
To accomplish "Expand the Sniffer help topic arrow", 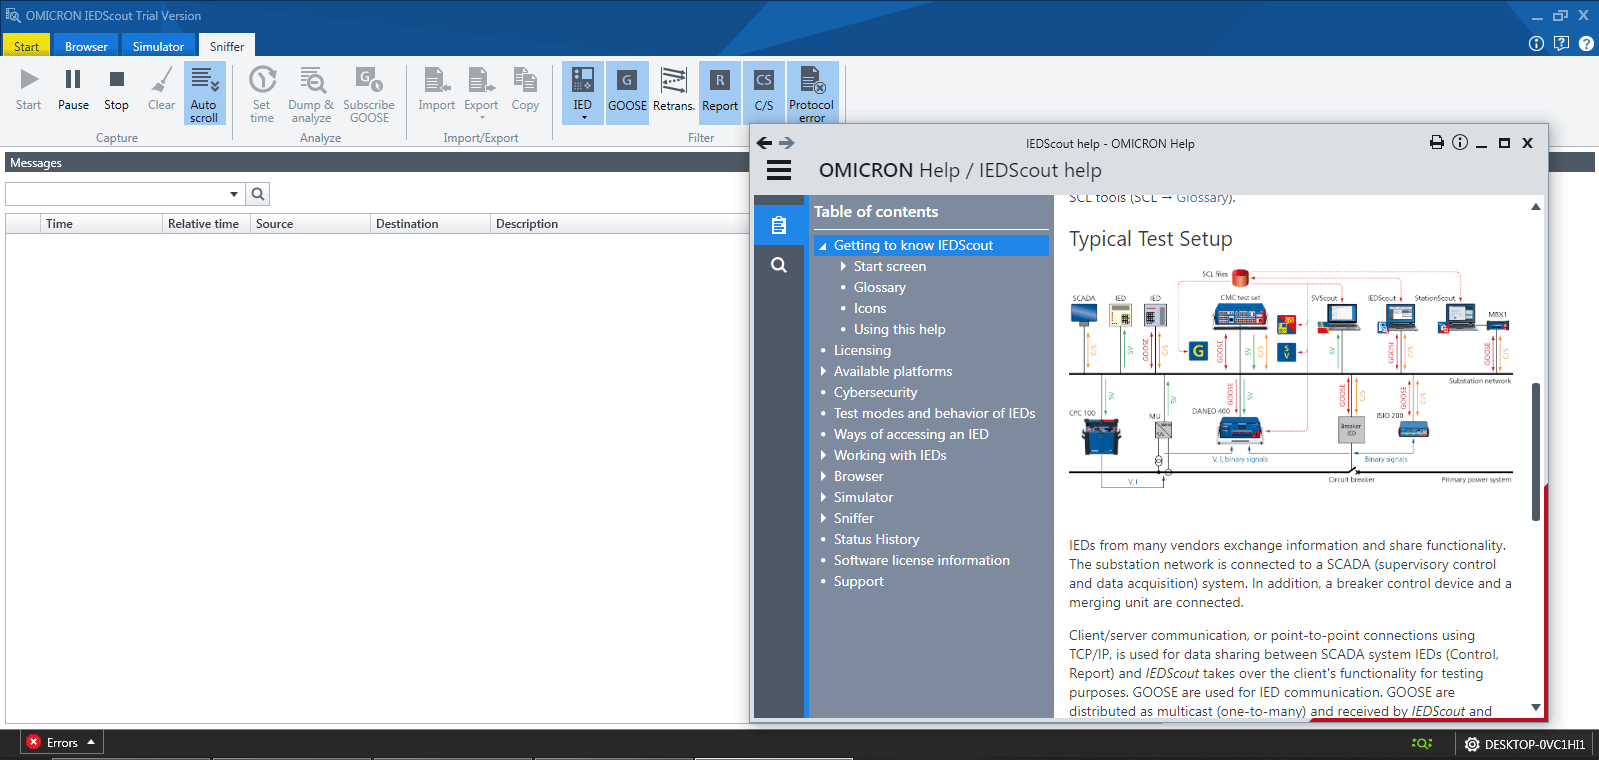I will tap(823, 518).
